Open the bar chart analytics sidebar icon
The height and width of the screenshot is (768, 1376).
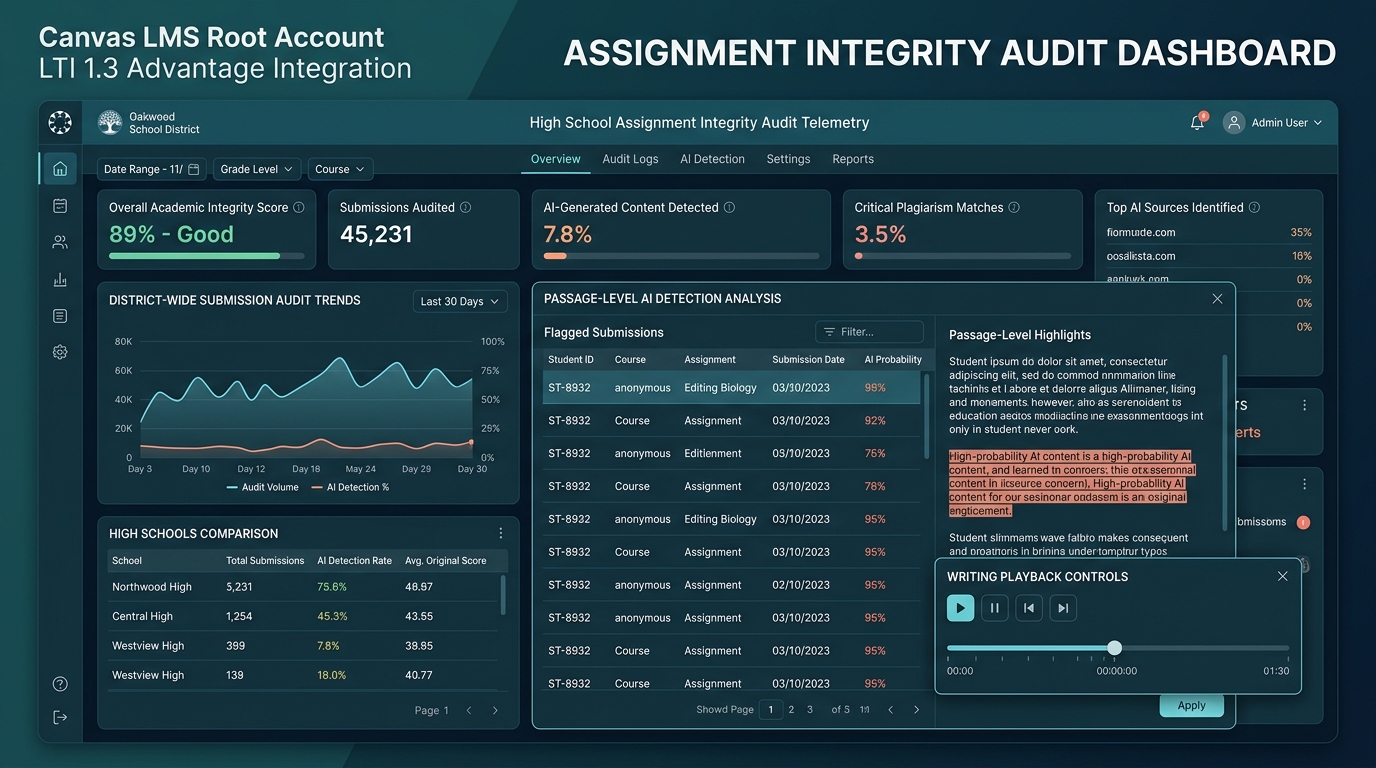(x=60, y=279)
